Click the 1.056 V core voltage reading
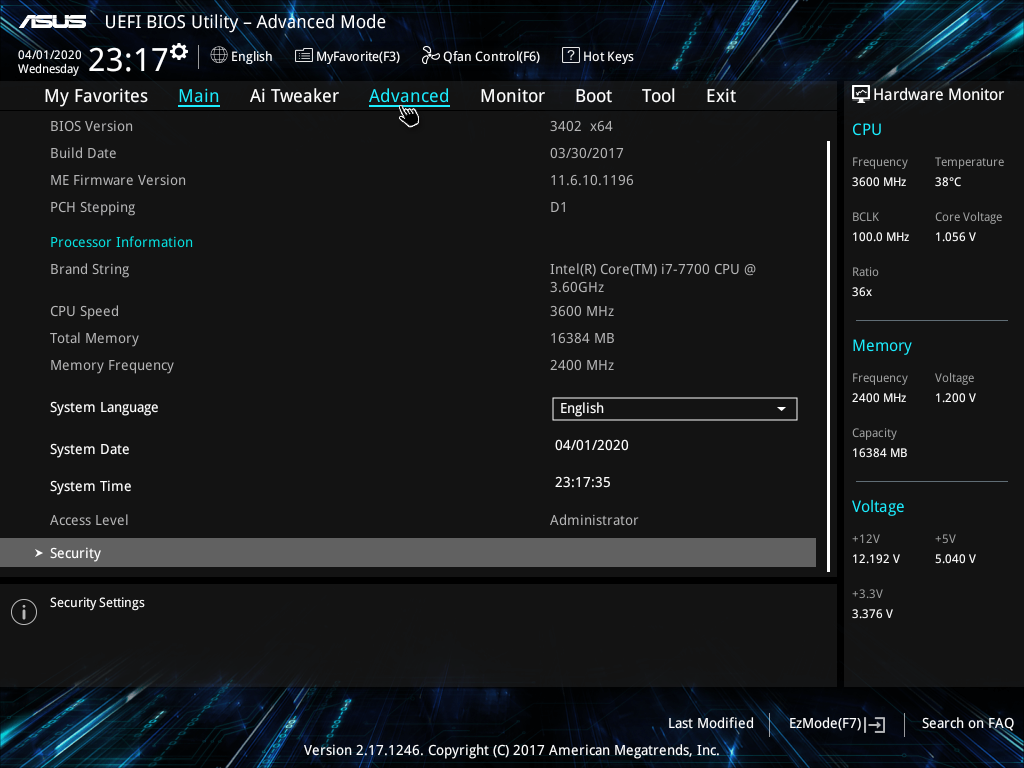This screenshot has width=1024, height=768. point(955,237)
